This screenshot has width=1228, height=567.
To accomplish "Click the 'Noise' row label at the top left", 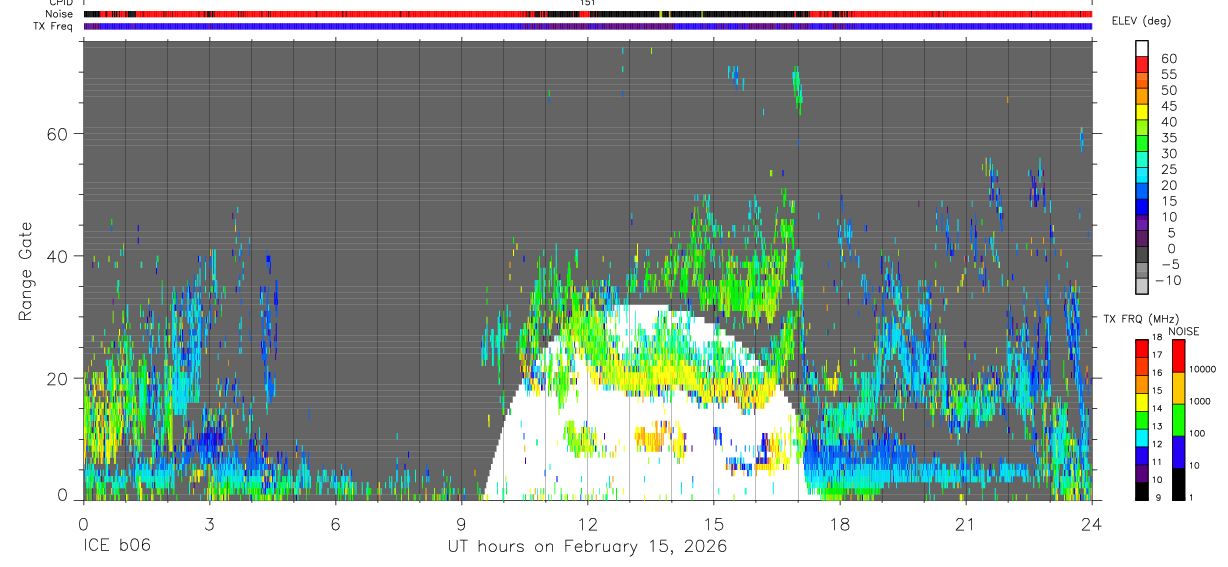I will (x=59, y=15).
